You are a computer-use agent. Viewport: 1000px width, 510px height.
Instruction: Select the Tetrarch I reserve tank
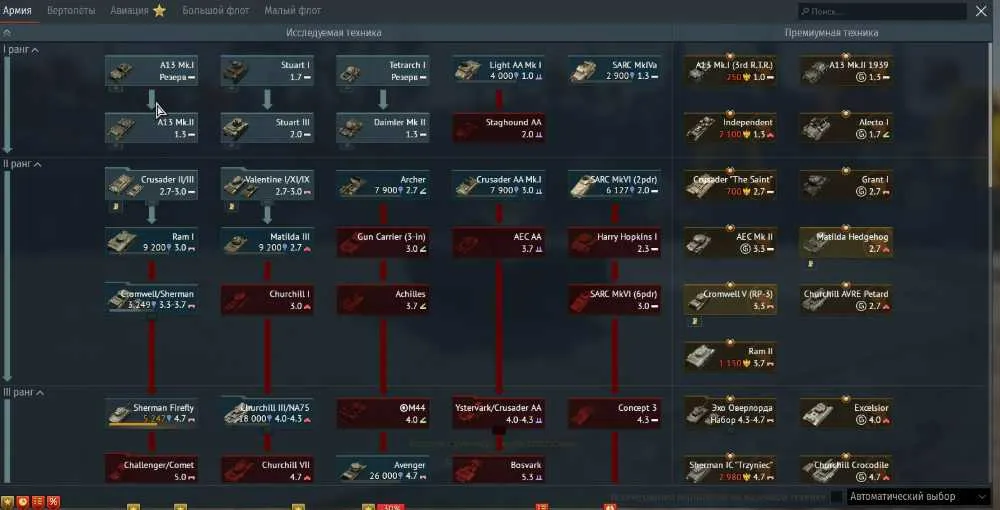pos(383,71)
